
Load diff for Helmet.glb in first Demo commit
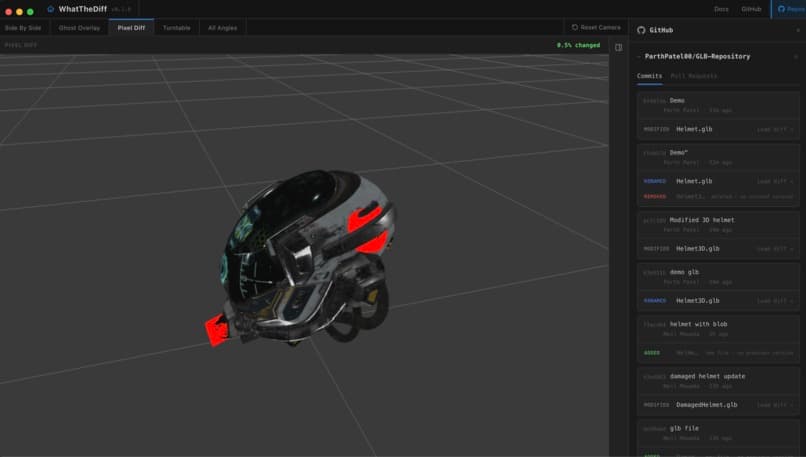(775, 130)
